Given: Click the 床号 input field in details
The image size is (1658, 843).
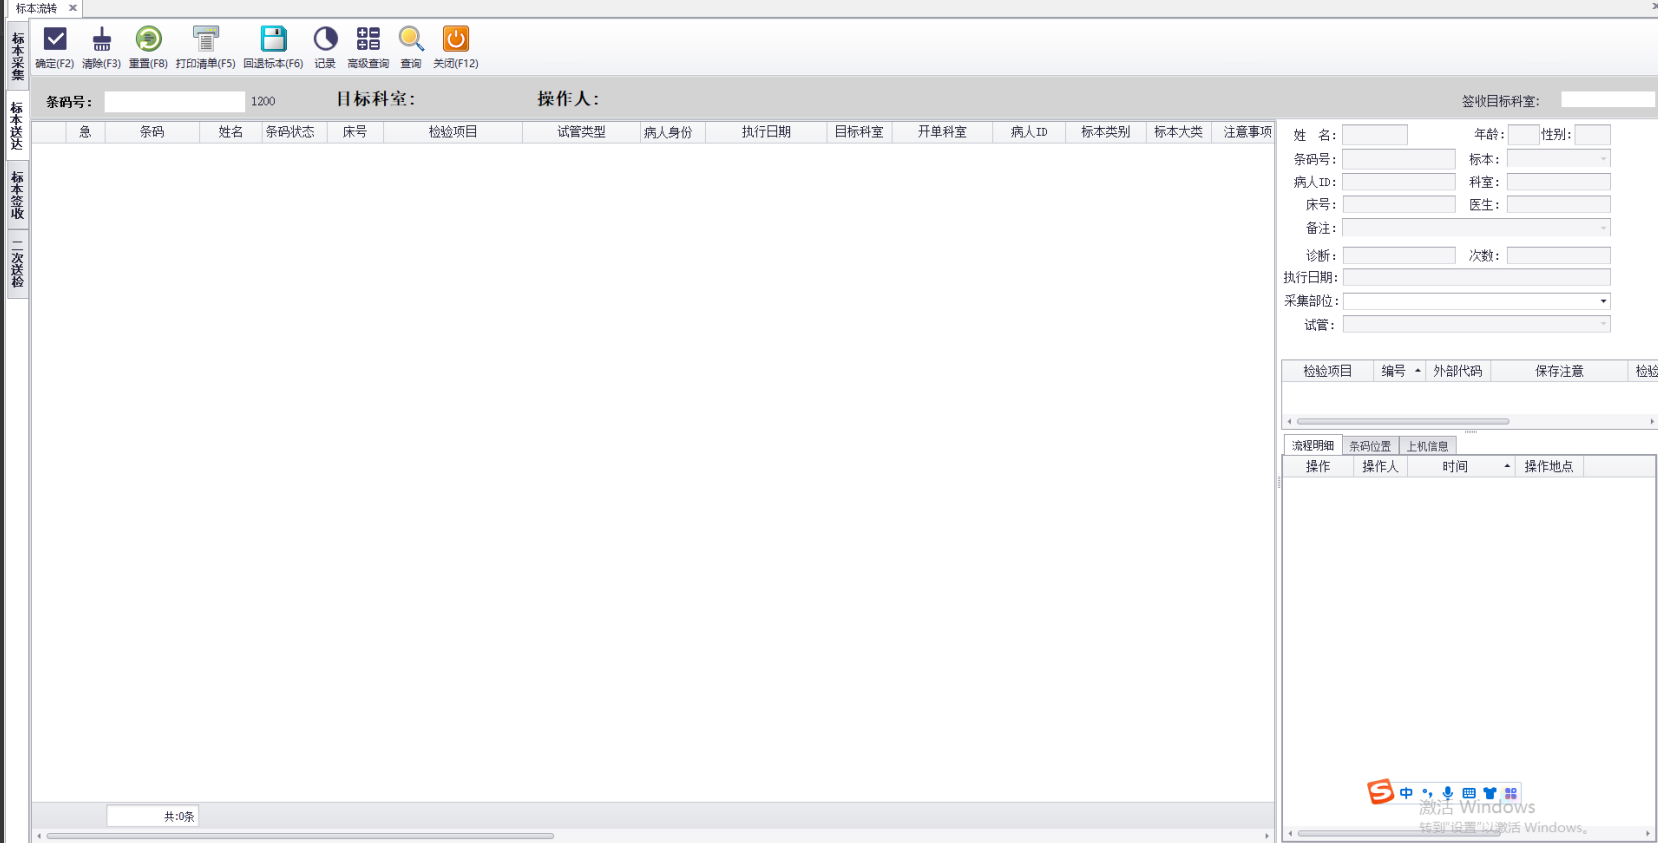Looking at the screenshot, I should pyautogui.click(x=1398, y=204).
